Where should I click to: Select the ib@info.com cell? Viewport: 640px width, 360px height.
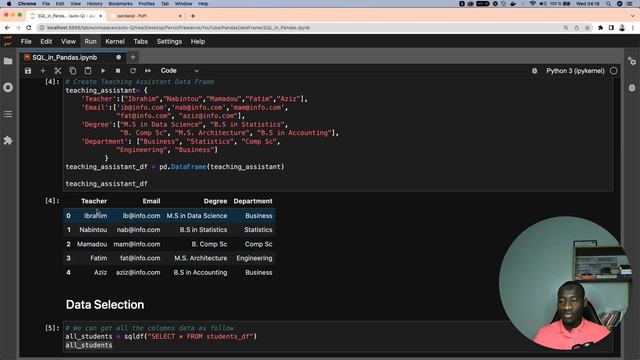tap(141, 216)
